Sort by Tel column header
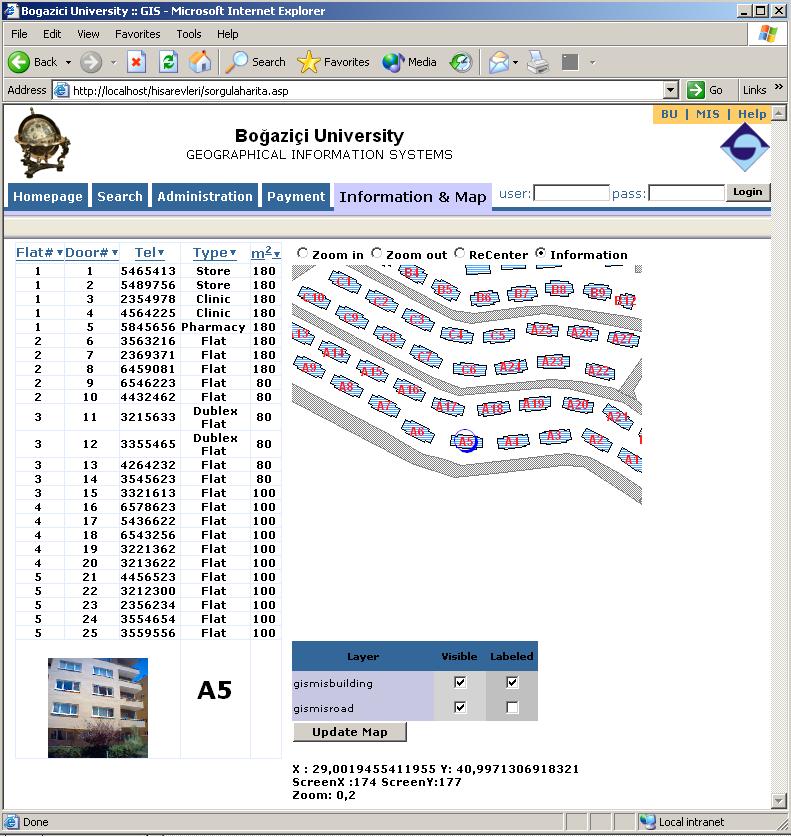The height and width of the screenshot is (837, 791). coord(149,252)
